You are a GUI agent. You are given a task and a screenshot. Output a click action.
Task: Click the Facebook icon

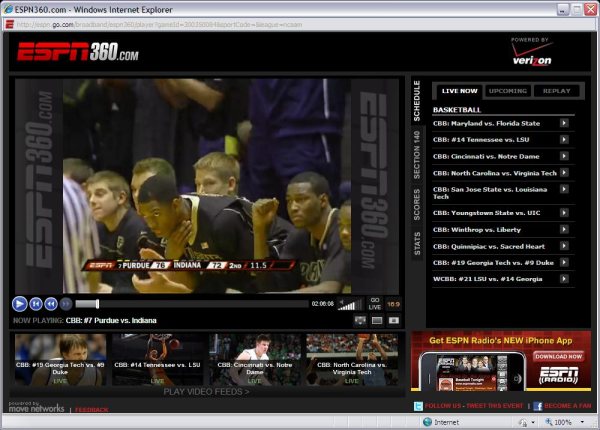tap(538, 406)
